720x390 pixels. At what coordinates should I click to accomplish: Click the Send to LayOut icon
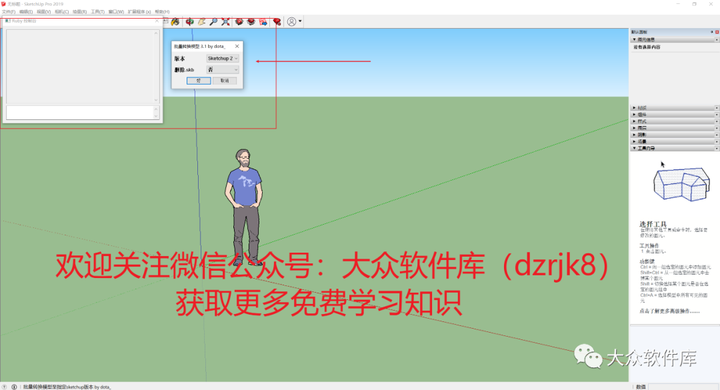(263, 22)
